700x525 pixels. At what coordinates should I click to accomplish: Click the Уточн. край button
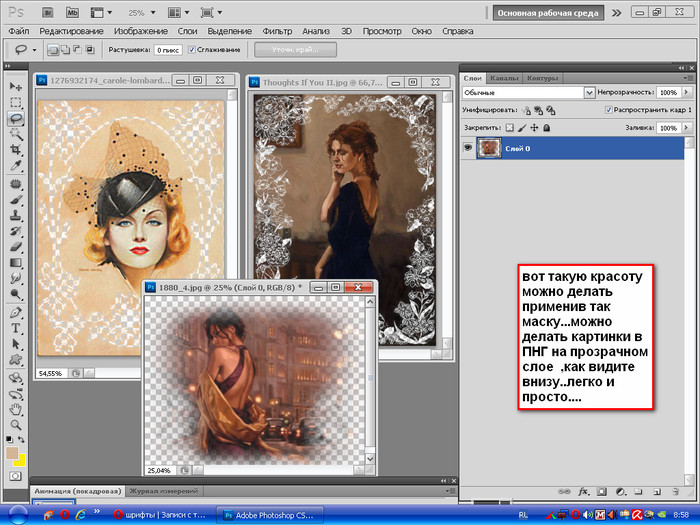click(294, 49)
